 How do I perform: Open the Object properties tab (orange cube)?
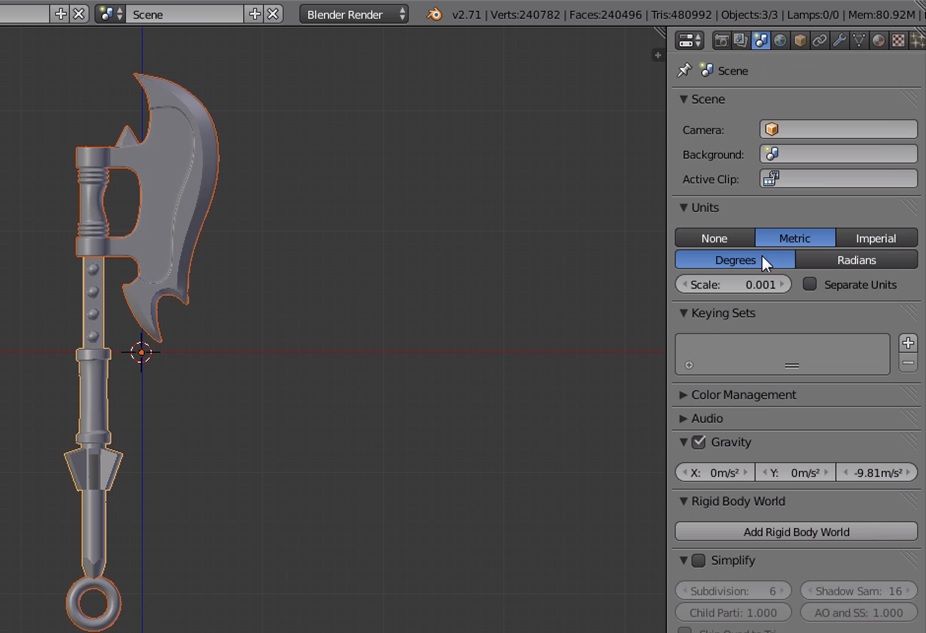tap(800, 40)
